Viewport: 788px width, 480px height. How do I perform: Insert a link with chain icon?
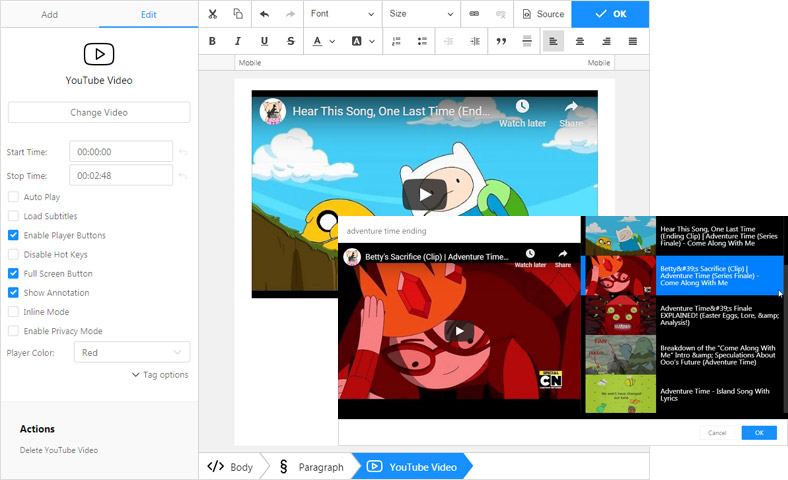click(474, 14)
